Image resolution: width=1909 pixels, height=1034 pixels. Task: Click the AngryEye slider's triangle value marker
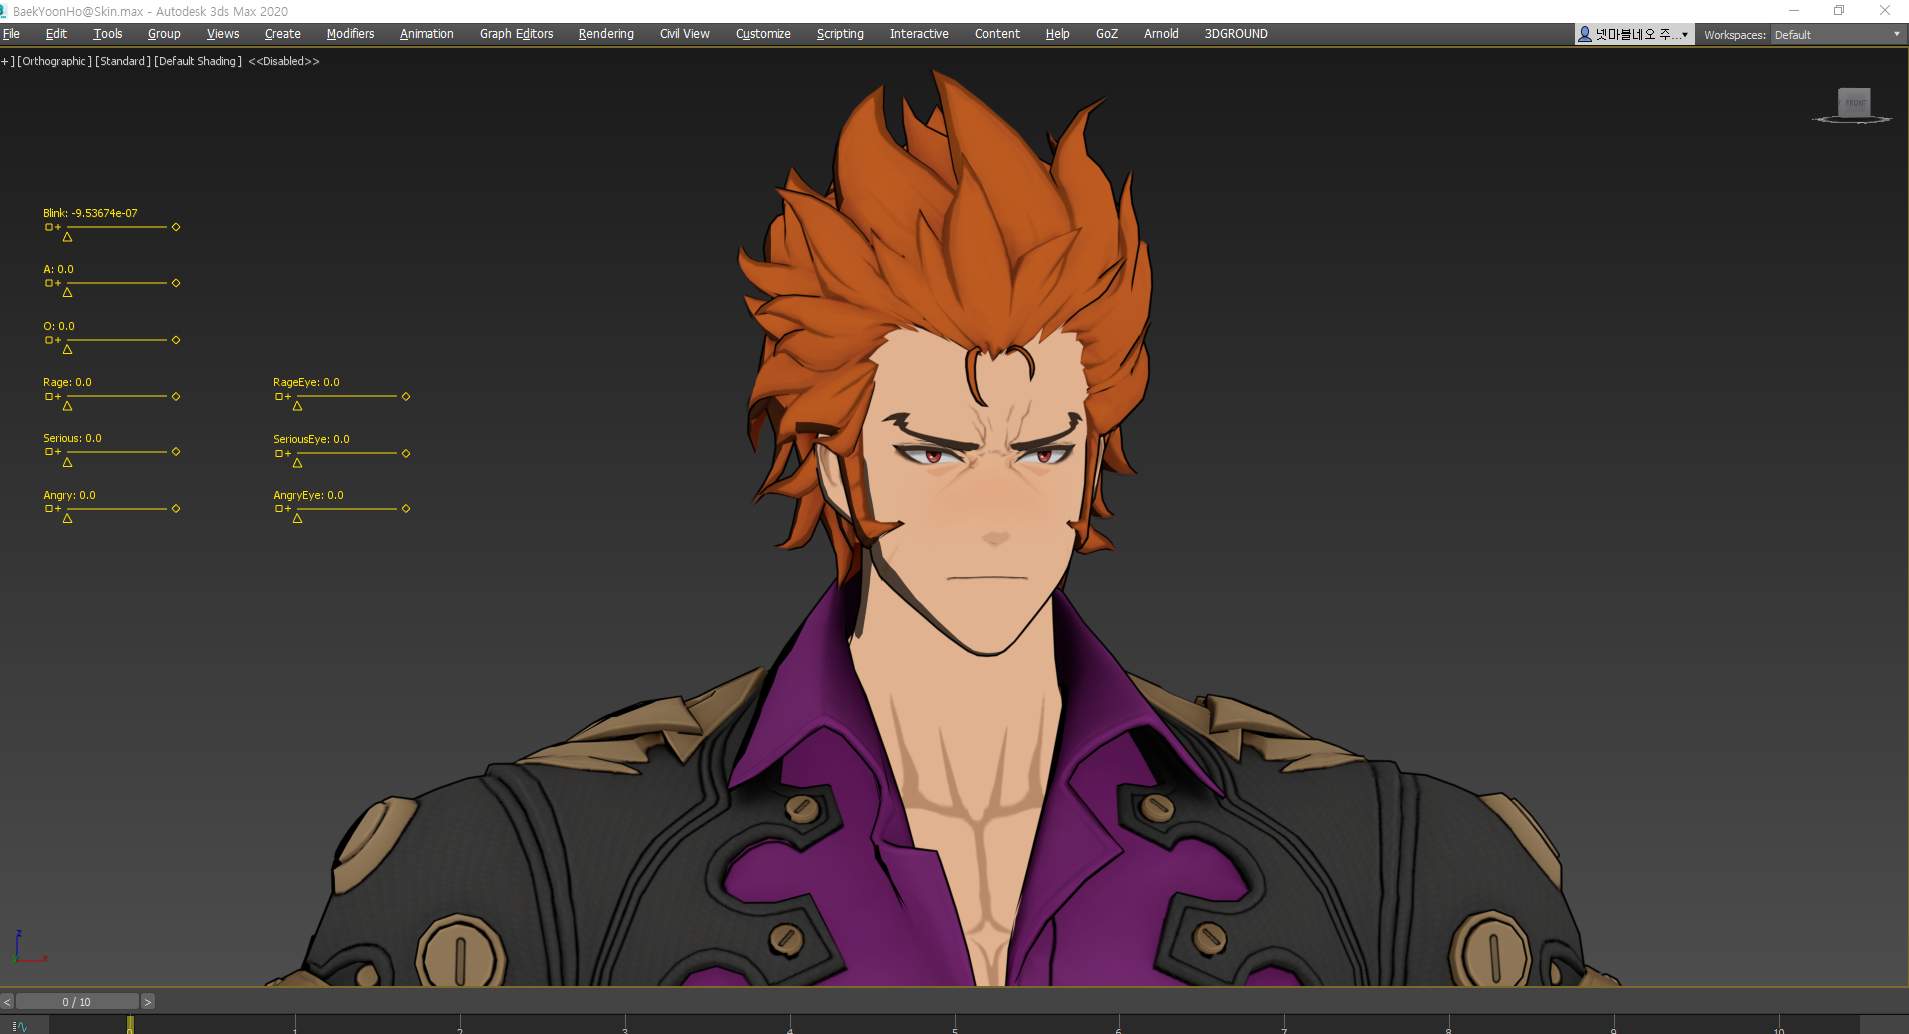coord(297,518)
